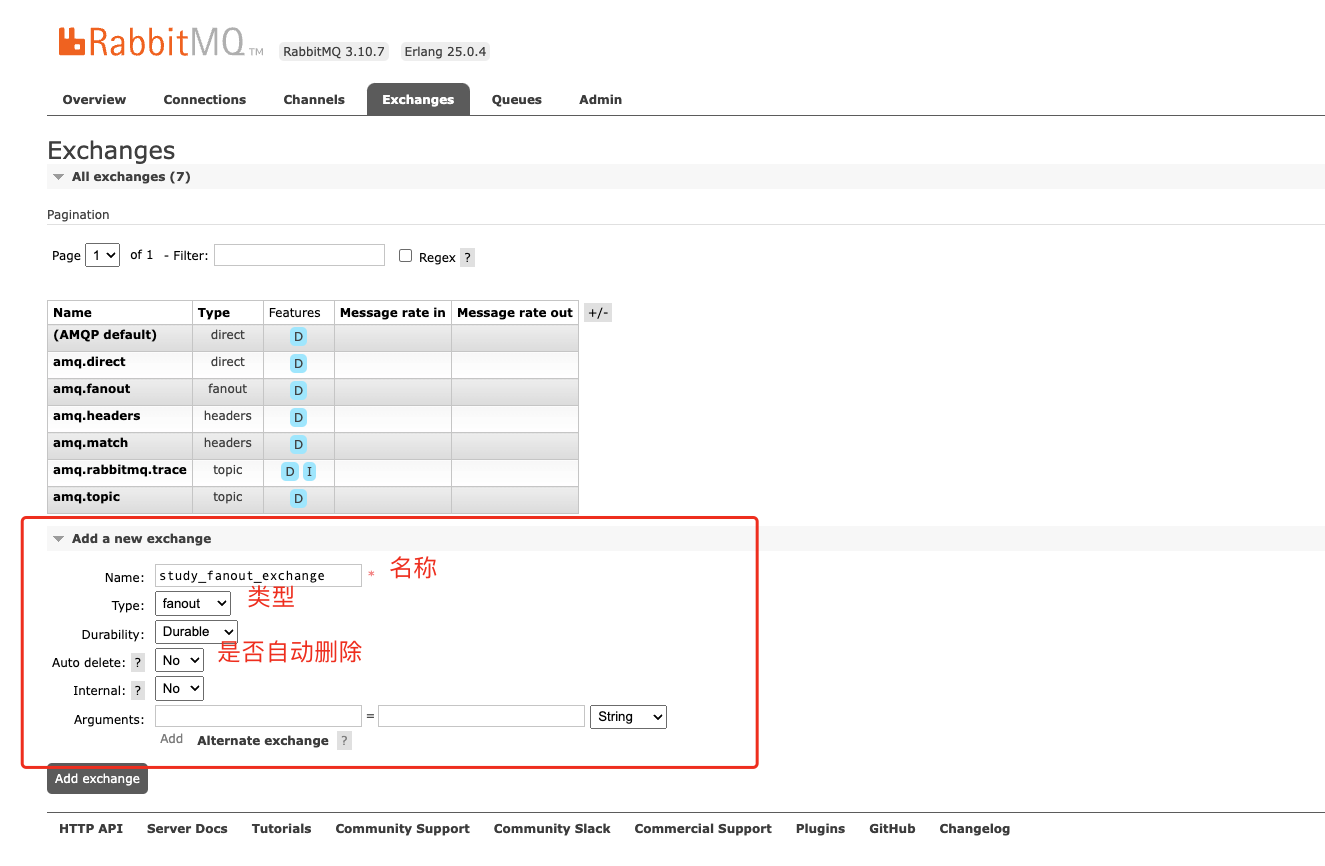1325x866 pixels.
Task: Open the Page number dropdown
Action: coord(103,255)
